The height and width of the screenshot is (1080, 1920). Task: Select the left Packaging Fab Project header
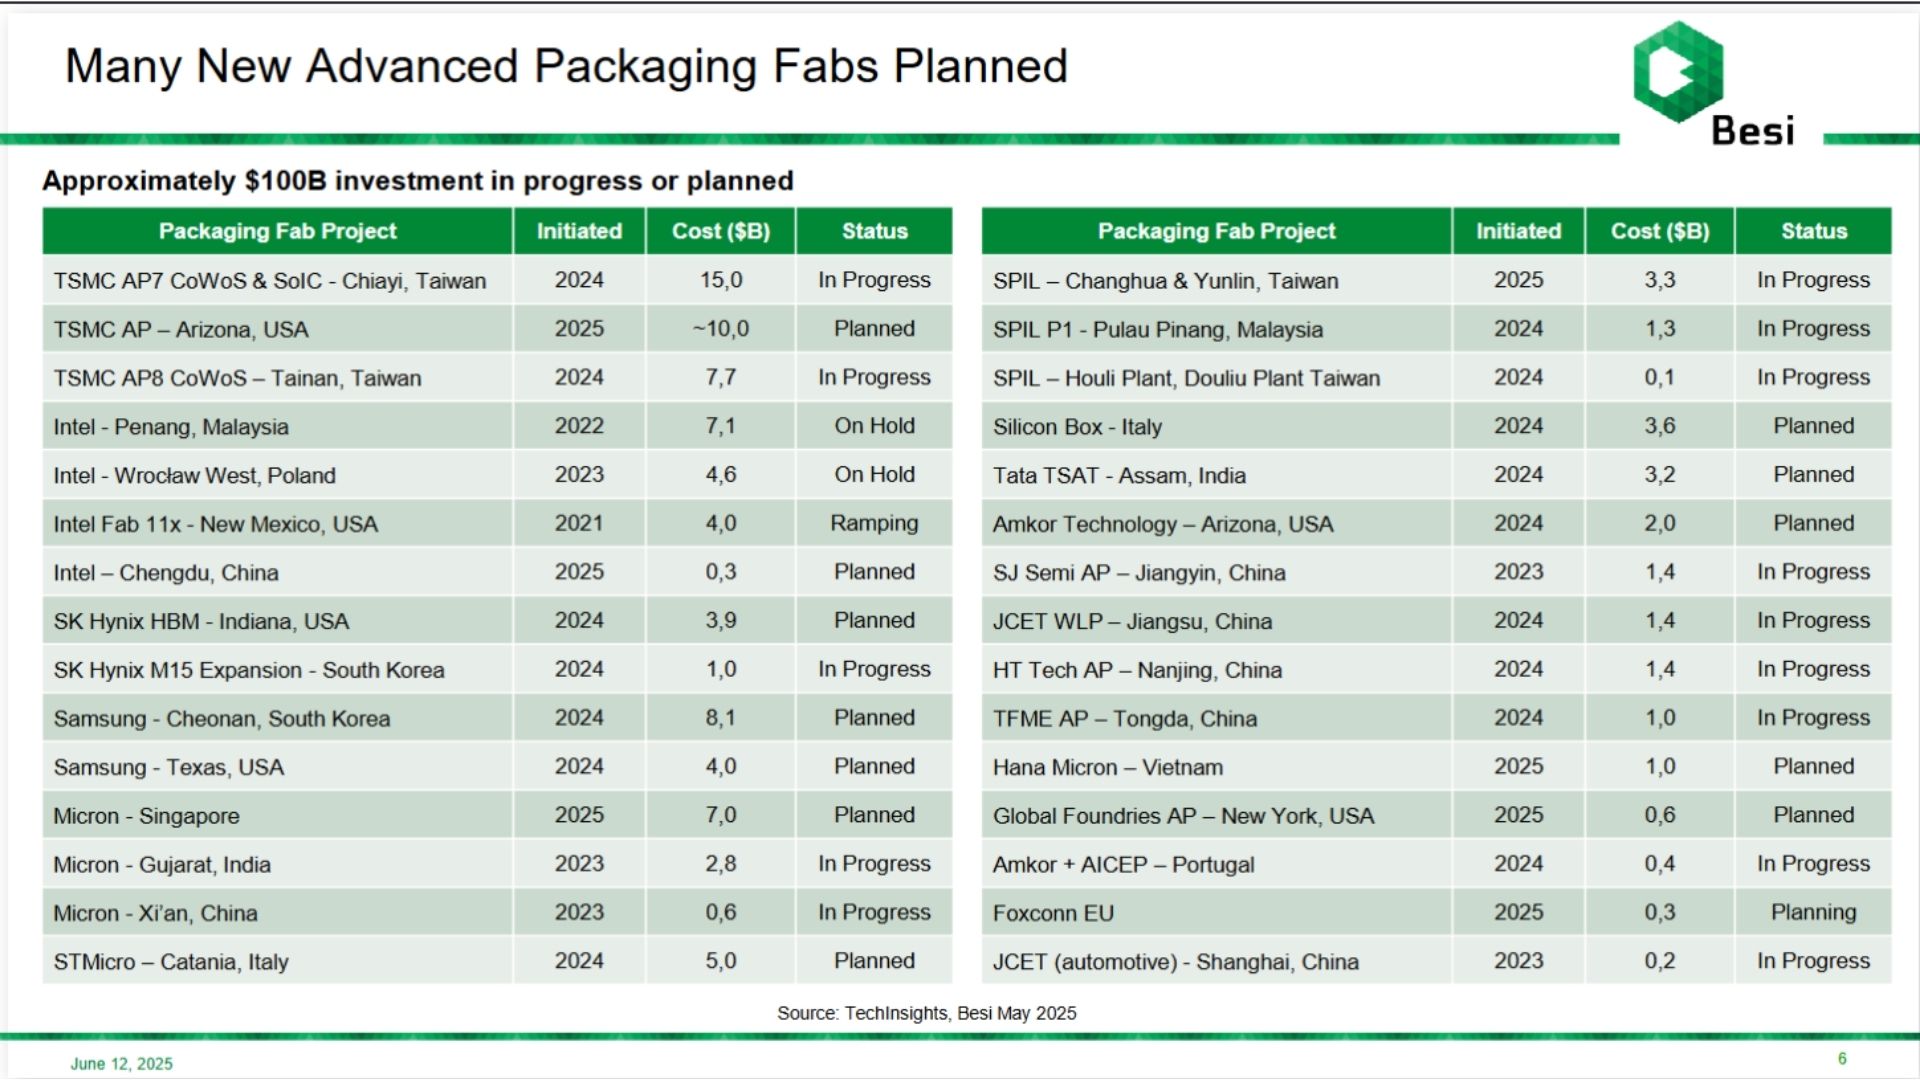[x=277, y=231]
